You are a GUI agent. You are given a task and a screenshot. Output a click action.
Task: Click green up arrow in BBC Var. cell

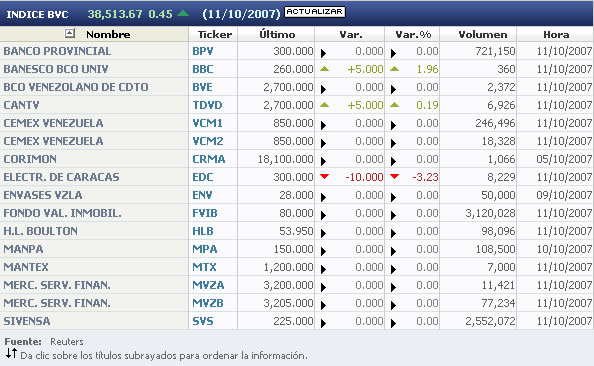click(x=324, y=69)
